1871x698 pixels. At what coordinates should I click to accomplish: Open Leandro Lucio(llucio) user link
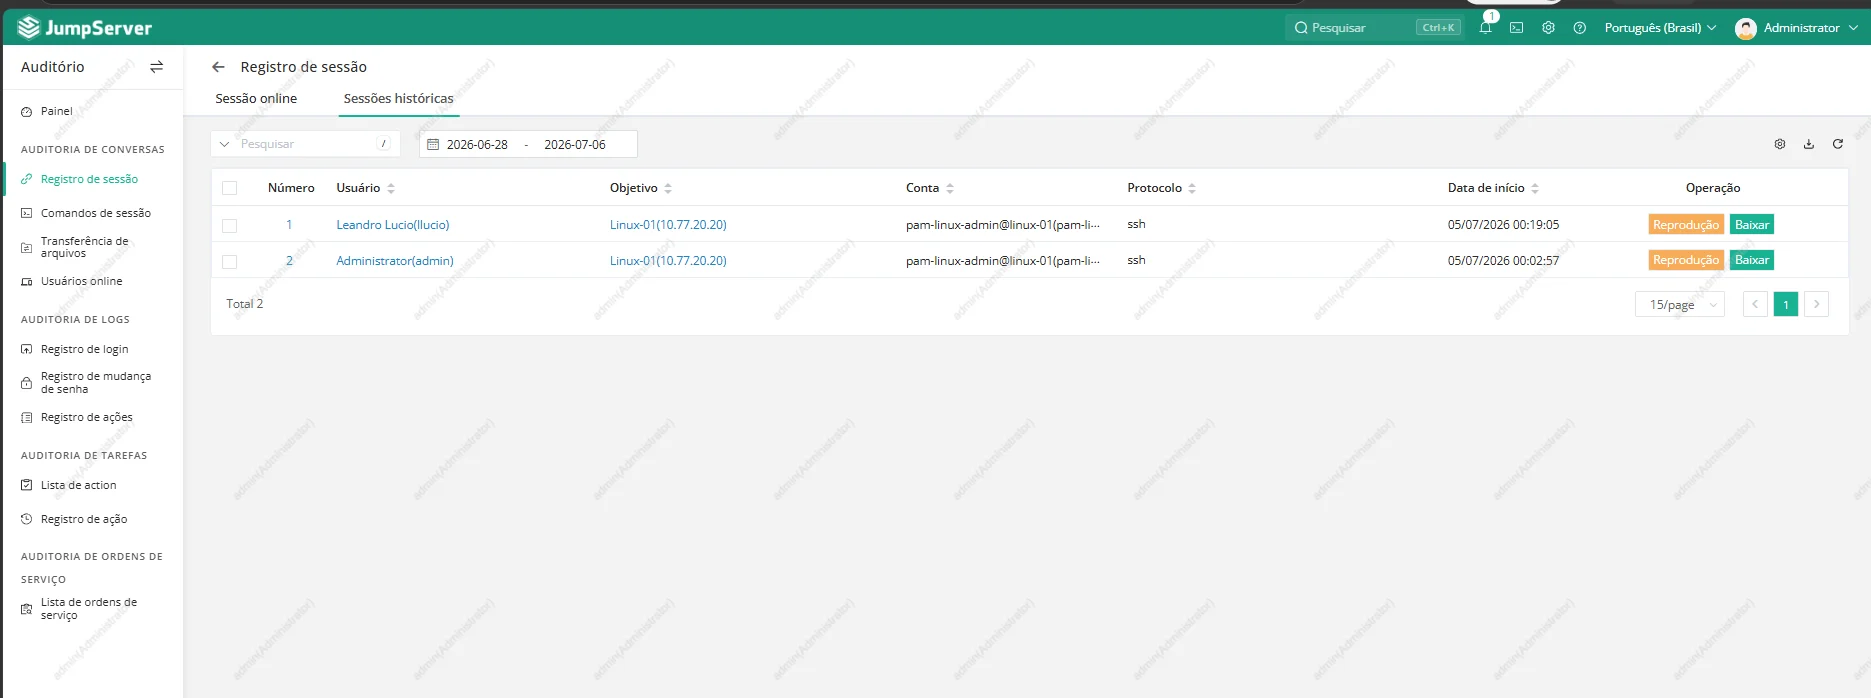[393, 225]
